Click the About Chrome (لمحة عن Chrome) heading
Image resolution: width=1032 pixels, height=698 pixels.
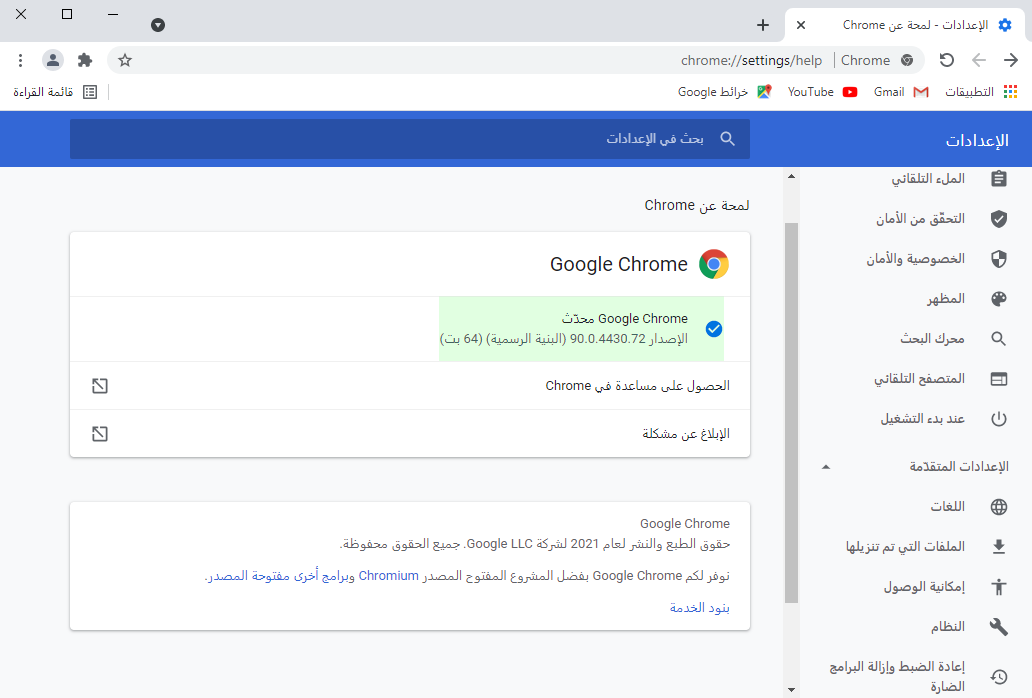(696, 205)
